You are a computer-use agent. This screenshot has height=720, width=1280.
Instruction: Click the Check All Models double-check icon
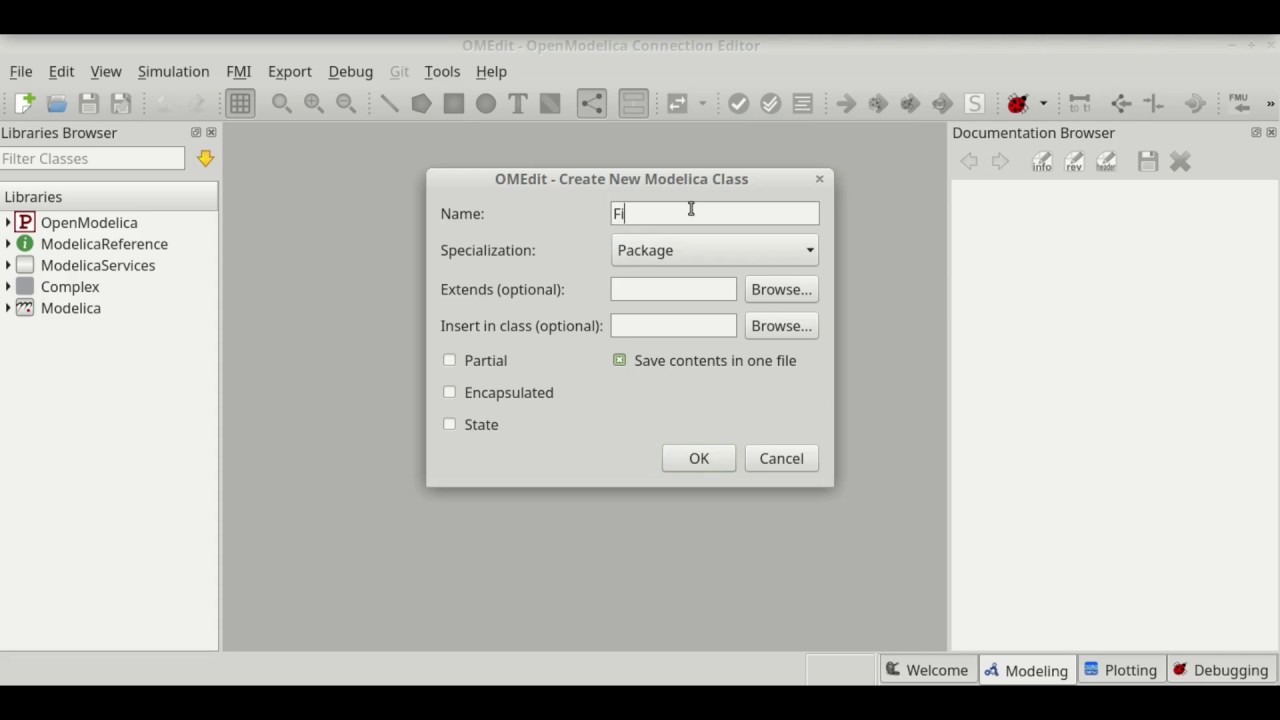(770, 103)
